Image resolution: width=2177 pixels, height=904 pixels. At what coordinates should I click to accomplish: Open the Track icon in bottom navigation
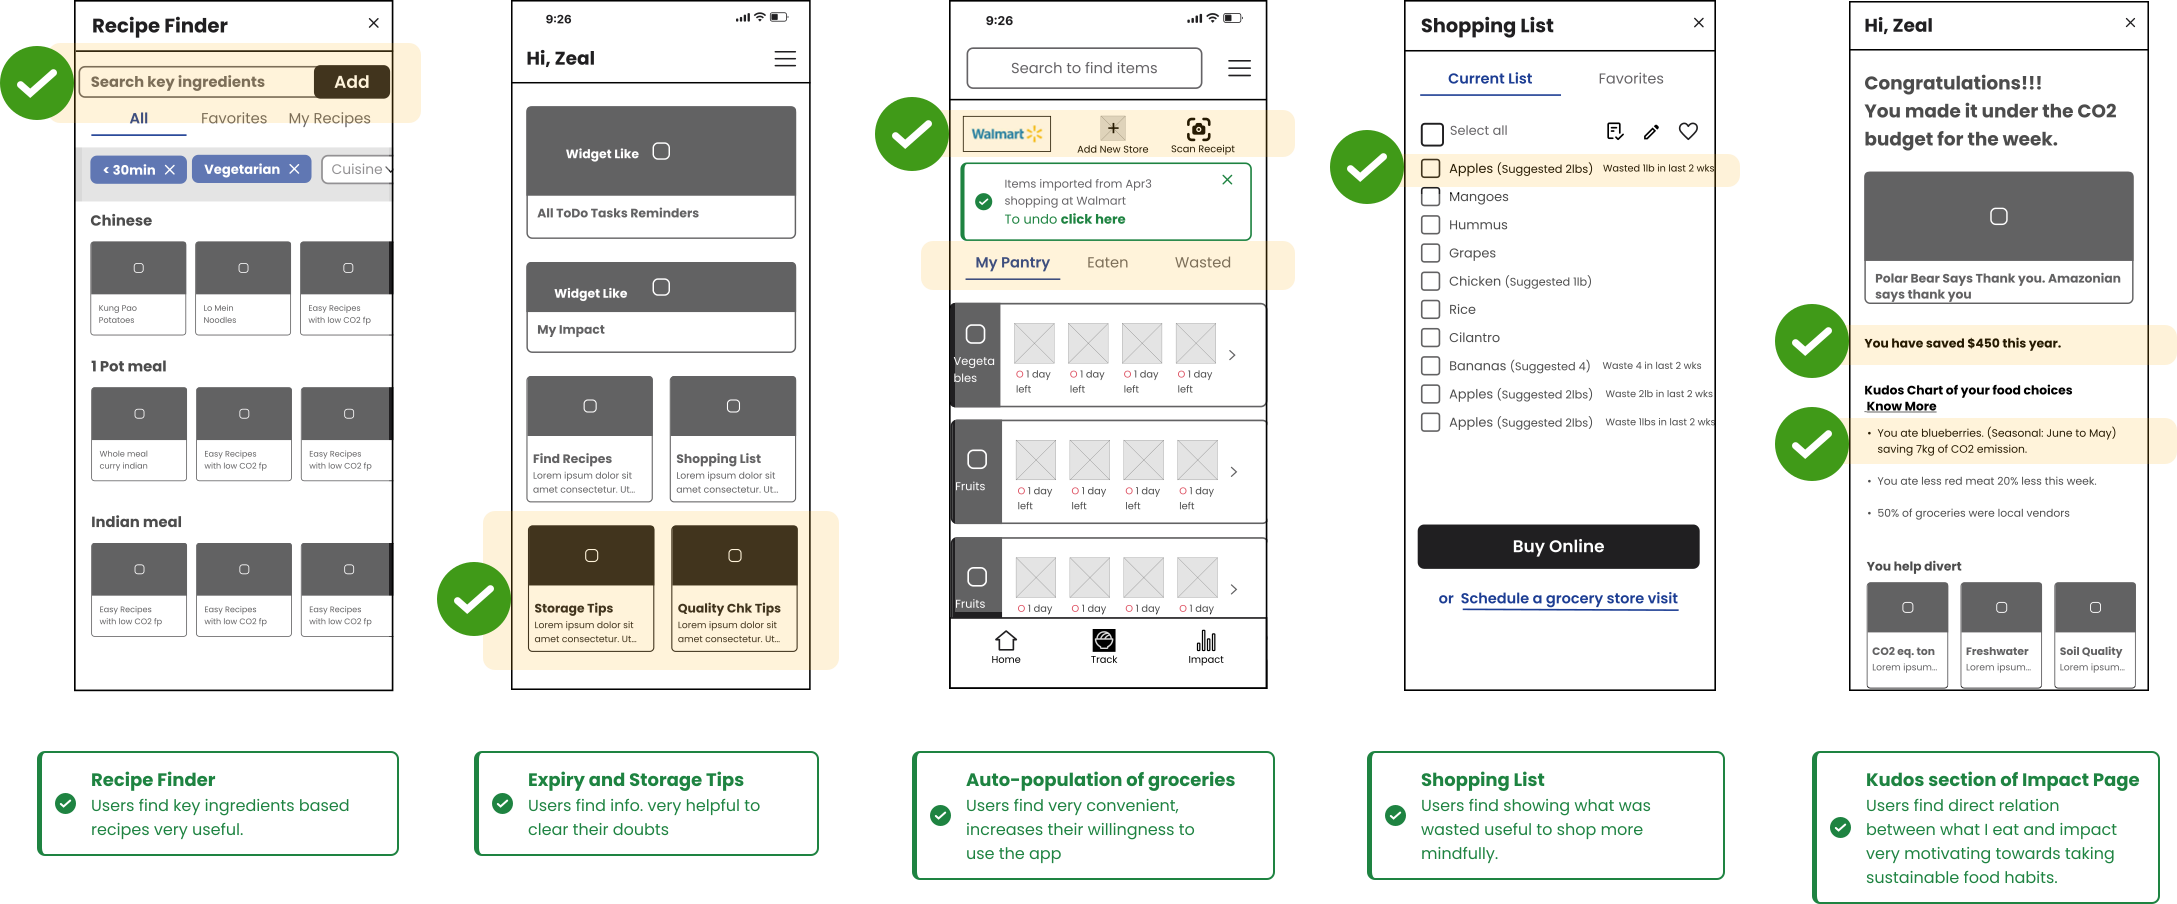pyautogui.click(x=1104, y=641)
